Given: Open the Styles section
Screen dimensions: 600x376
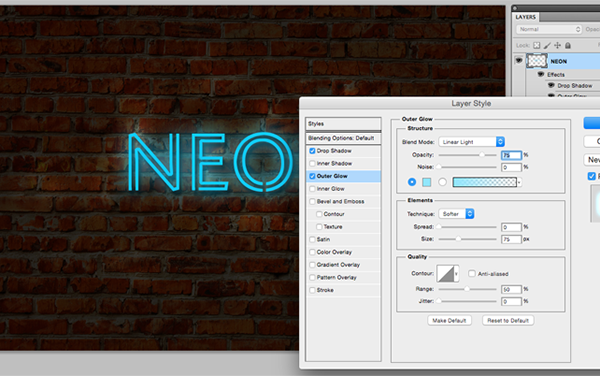Looking at the screenshot, I should [343, 124].
